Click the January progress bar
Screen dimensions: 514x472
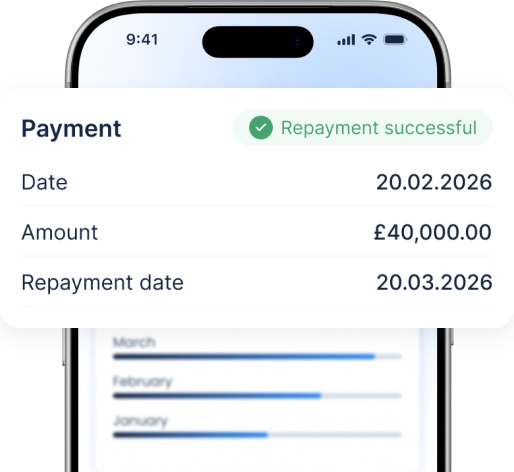pos(257,435)
